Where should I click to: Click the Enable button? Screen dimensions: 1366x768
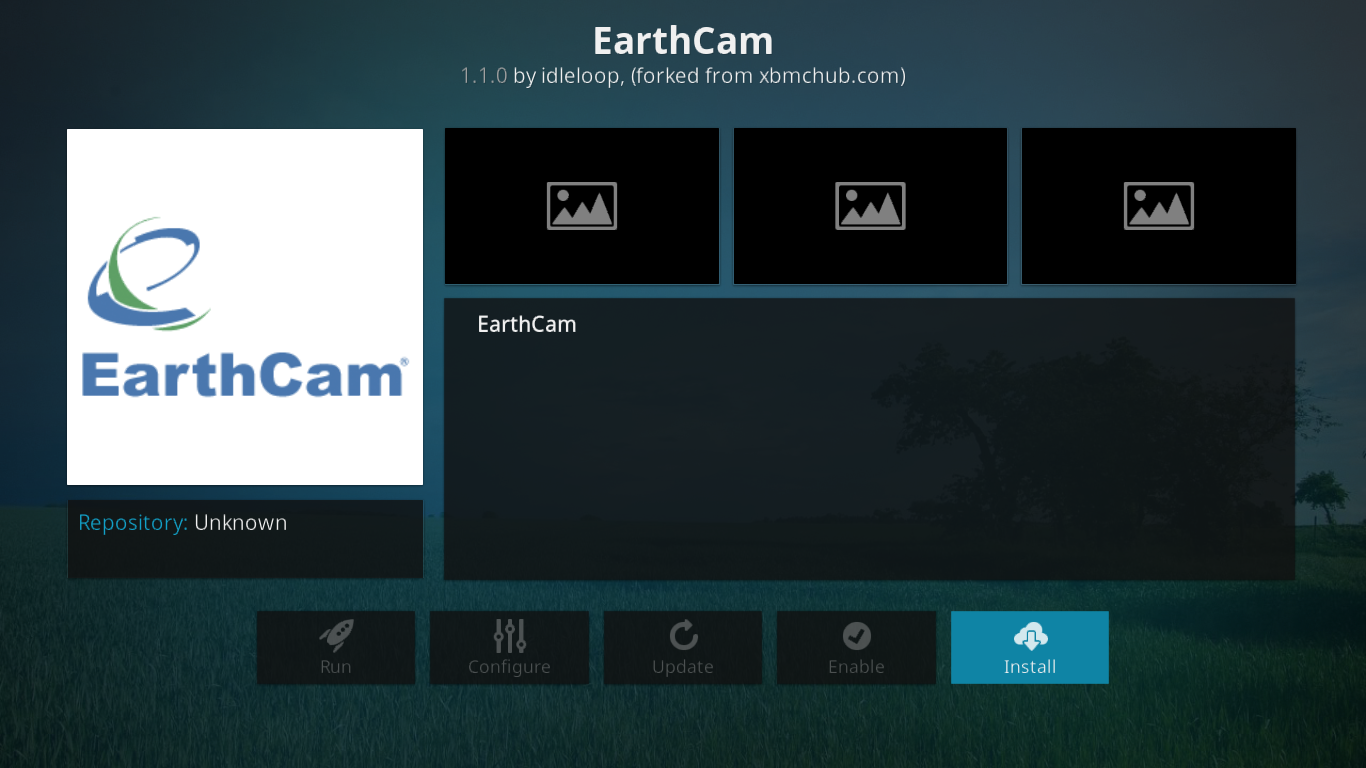point(856,647)
